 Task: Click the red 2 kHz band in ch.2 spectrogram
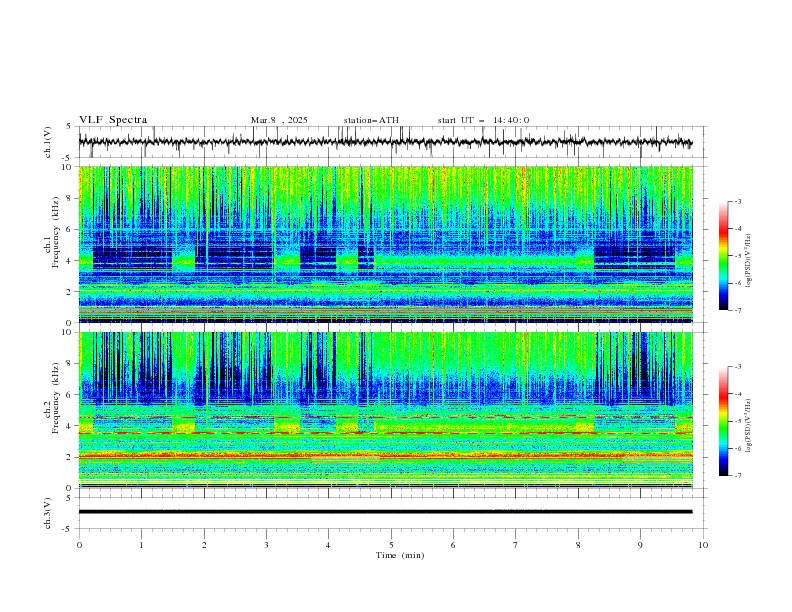click(385, 456)
